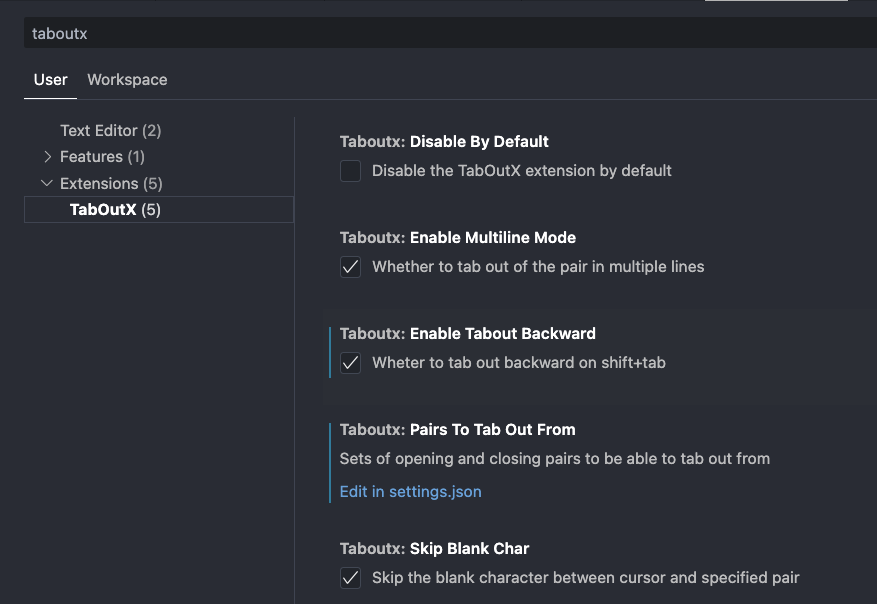This screenshot has width=877, height=604.
Task: Enable the Disable By Default checkbox
Action: 350,171
